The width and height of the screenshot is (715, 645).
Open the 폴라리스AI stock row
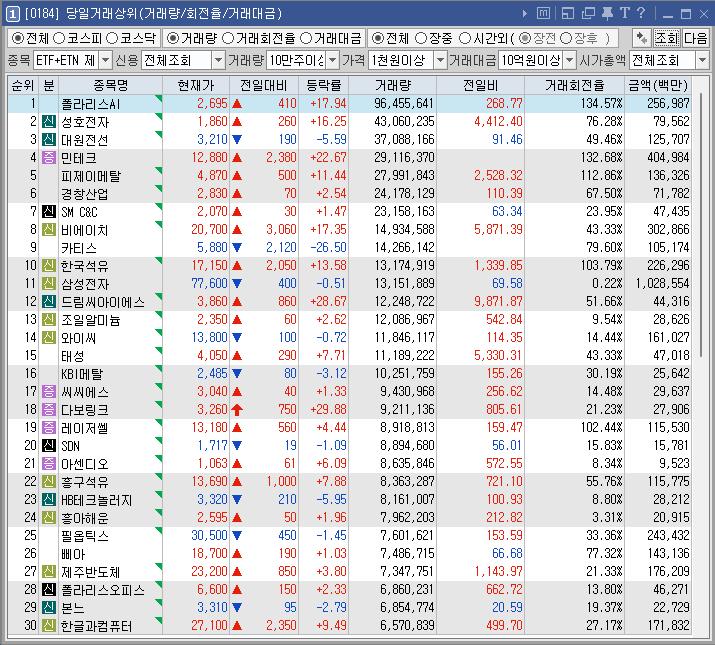click(349, 104)
